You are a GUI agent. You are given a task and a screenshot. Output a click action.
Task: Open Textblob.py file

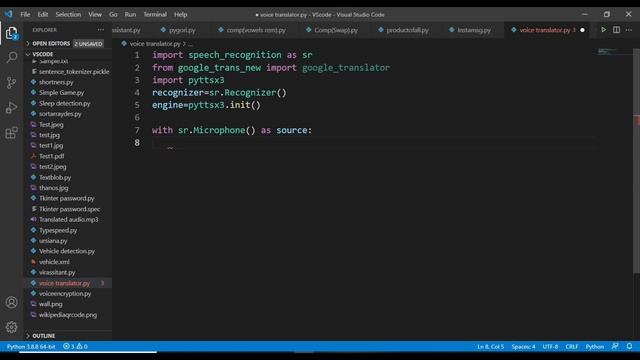(55, 177)
